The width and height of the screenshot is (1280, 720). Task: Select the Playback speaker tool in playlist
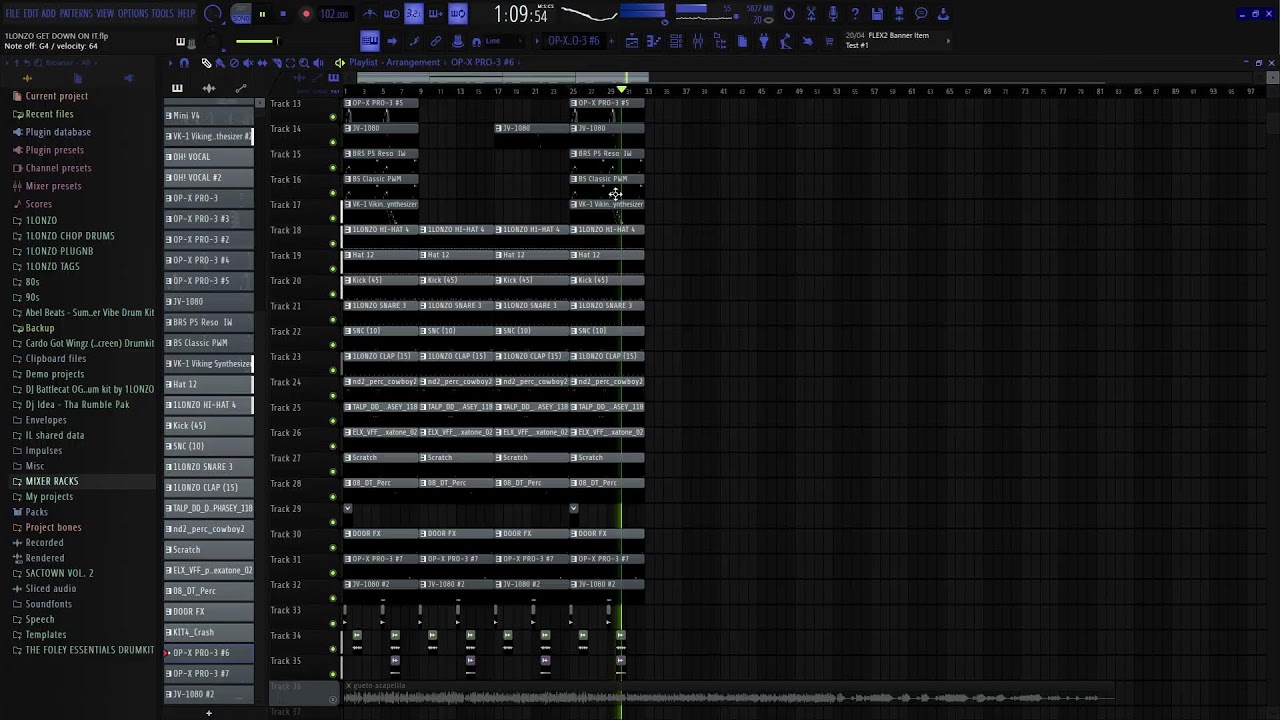pyautogui.click(x=318, y=63)
